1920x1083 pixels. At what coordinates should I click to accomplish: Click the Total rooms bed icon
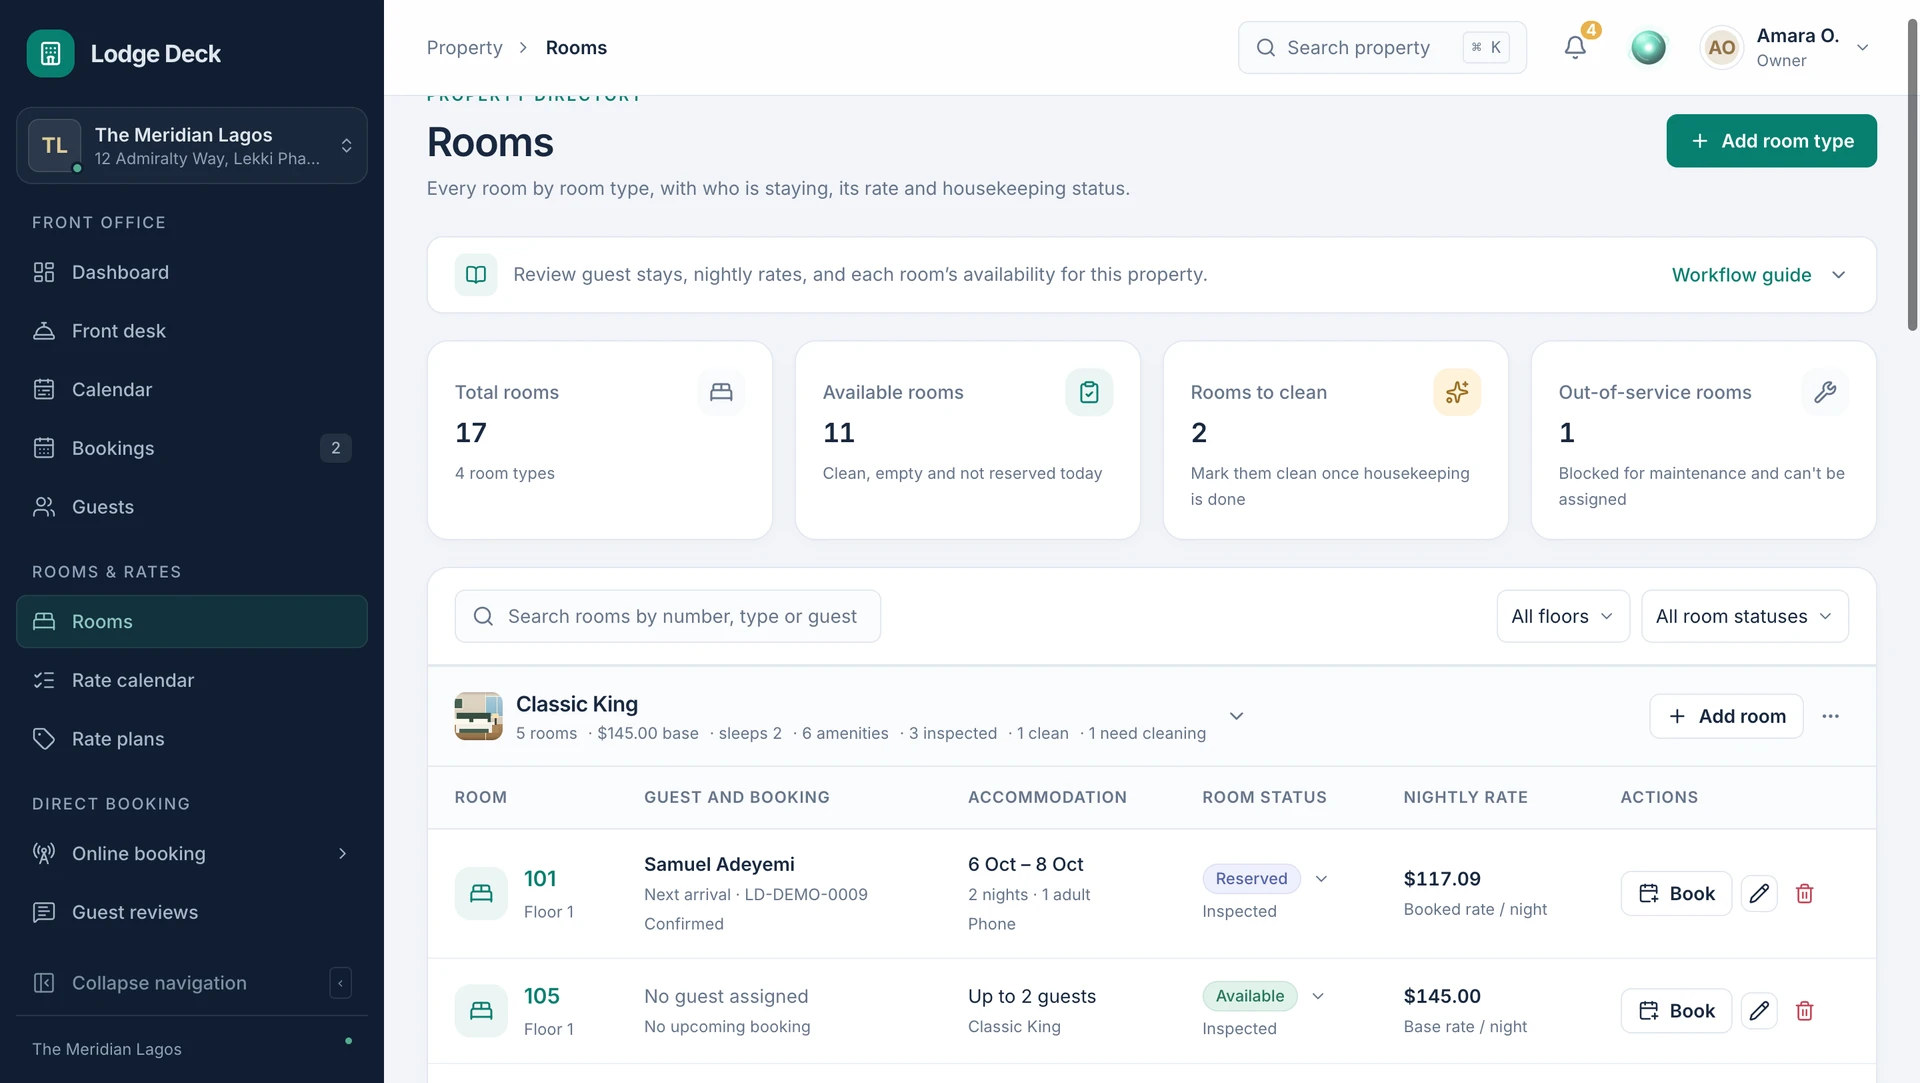tap(721, 392)
